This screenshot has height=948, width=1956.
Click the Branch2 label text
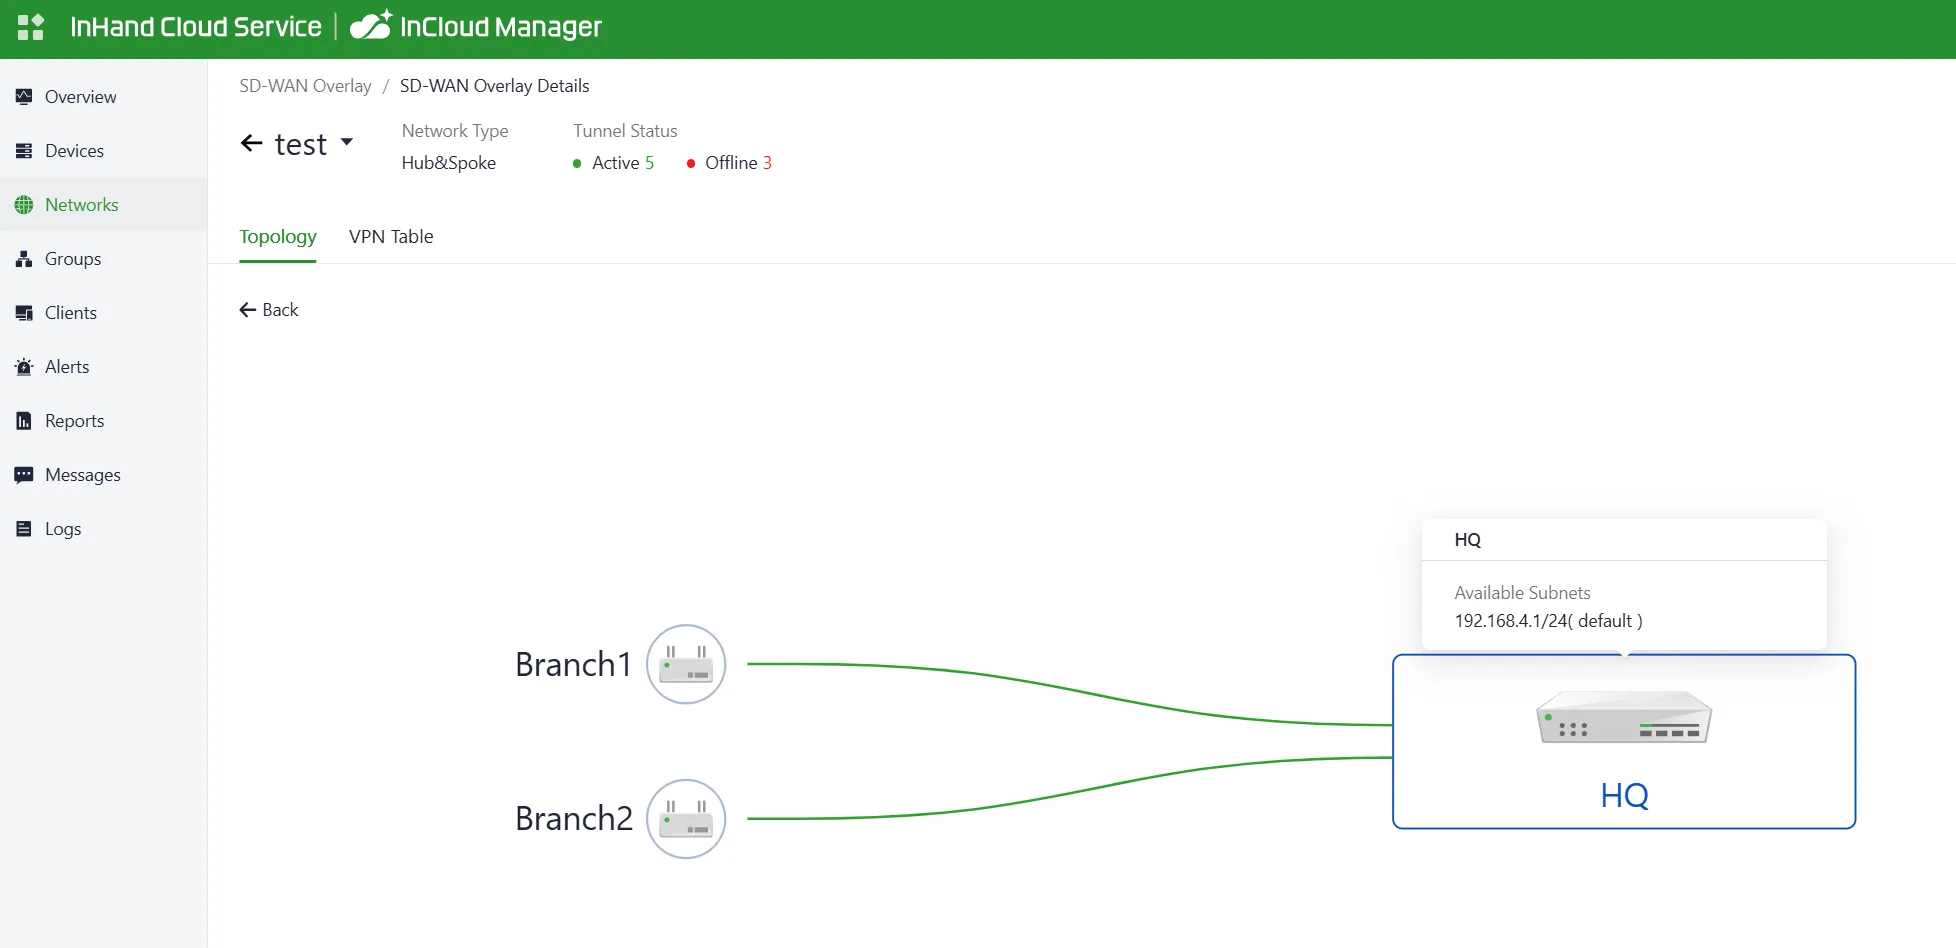[x=574, y=819]
